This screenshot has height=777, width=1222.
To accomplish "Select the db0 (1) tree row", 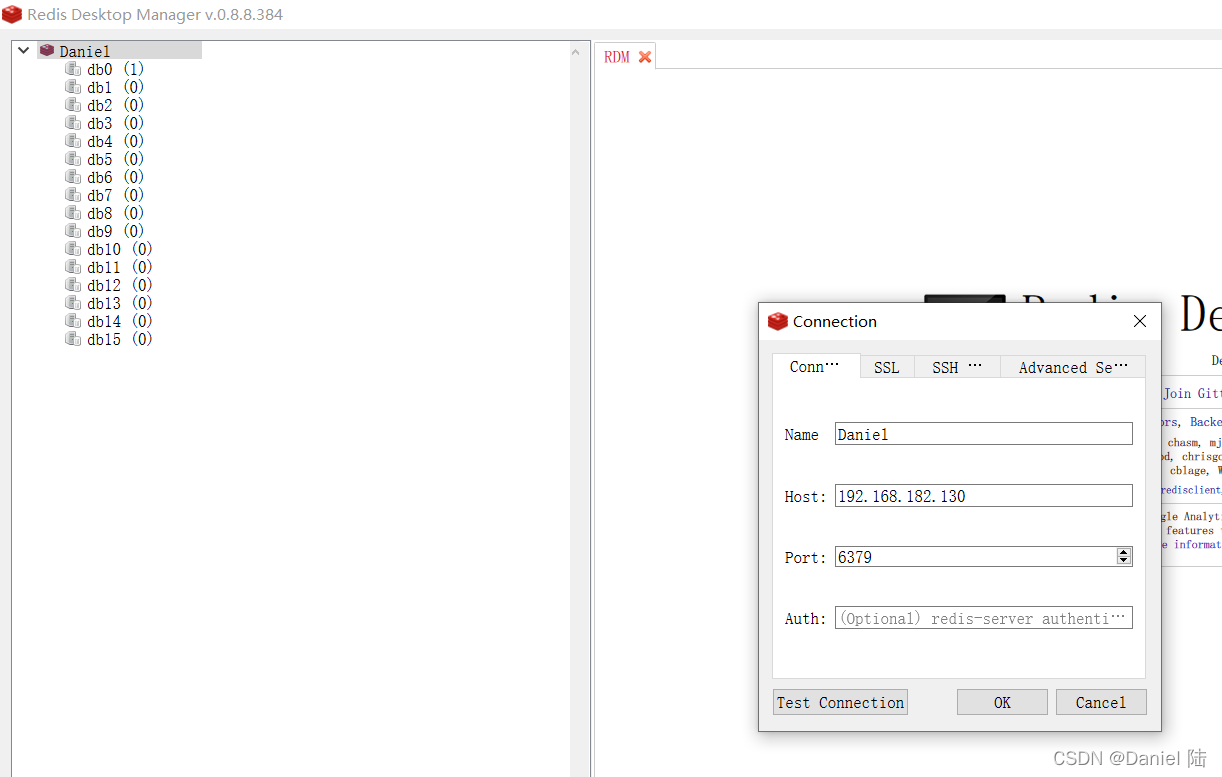I will tap(105, 69).
